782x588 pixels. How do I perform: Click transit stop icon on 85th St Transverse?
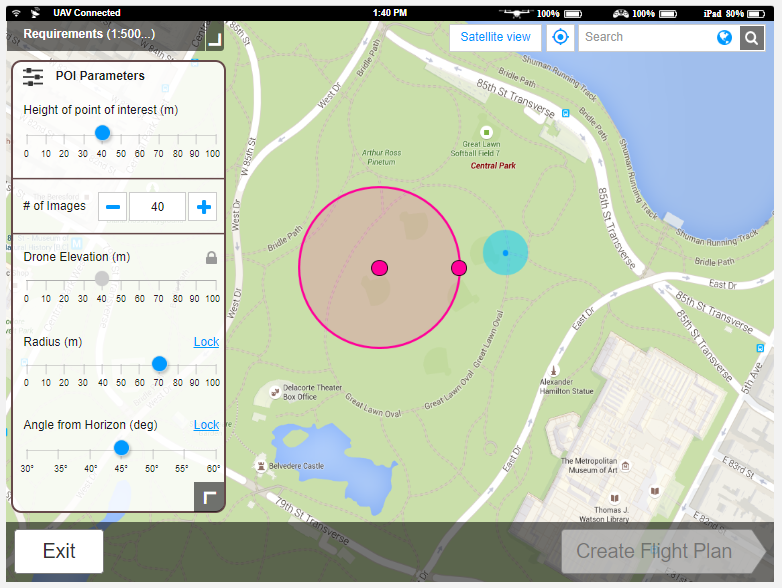click(566, 113)
